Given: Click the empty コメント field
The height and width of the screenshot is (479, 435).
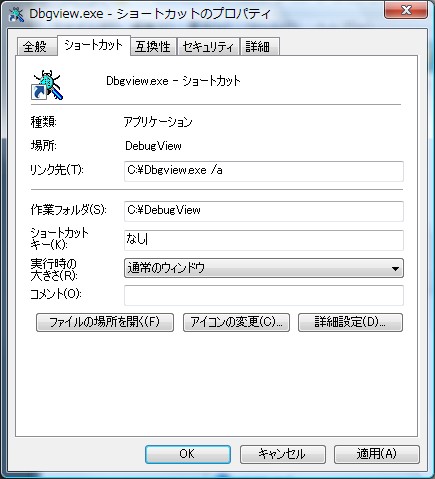Looking at the screenshot, I should [264, 295].
